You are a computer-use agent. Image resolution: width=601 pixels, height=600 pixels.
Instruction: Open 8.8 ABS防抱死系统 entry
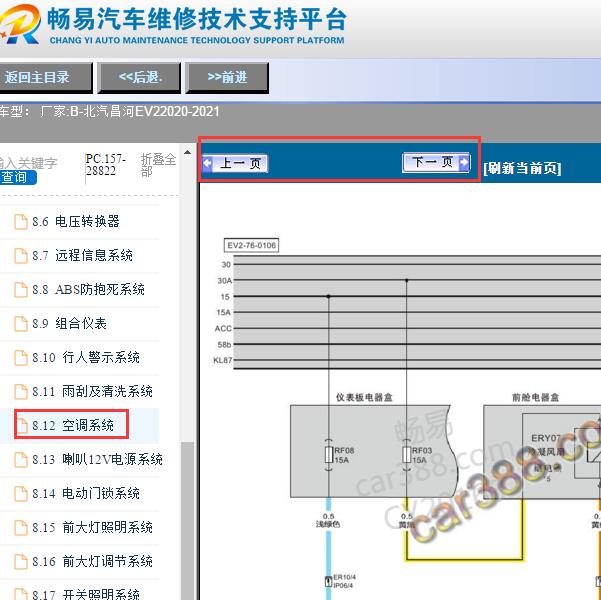tap(88, 289)
